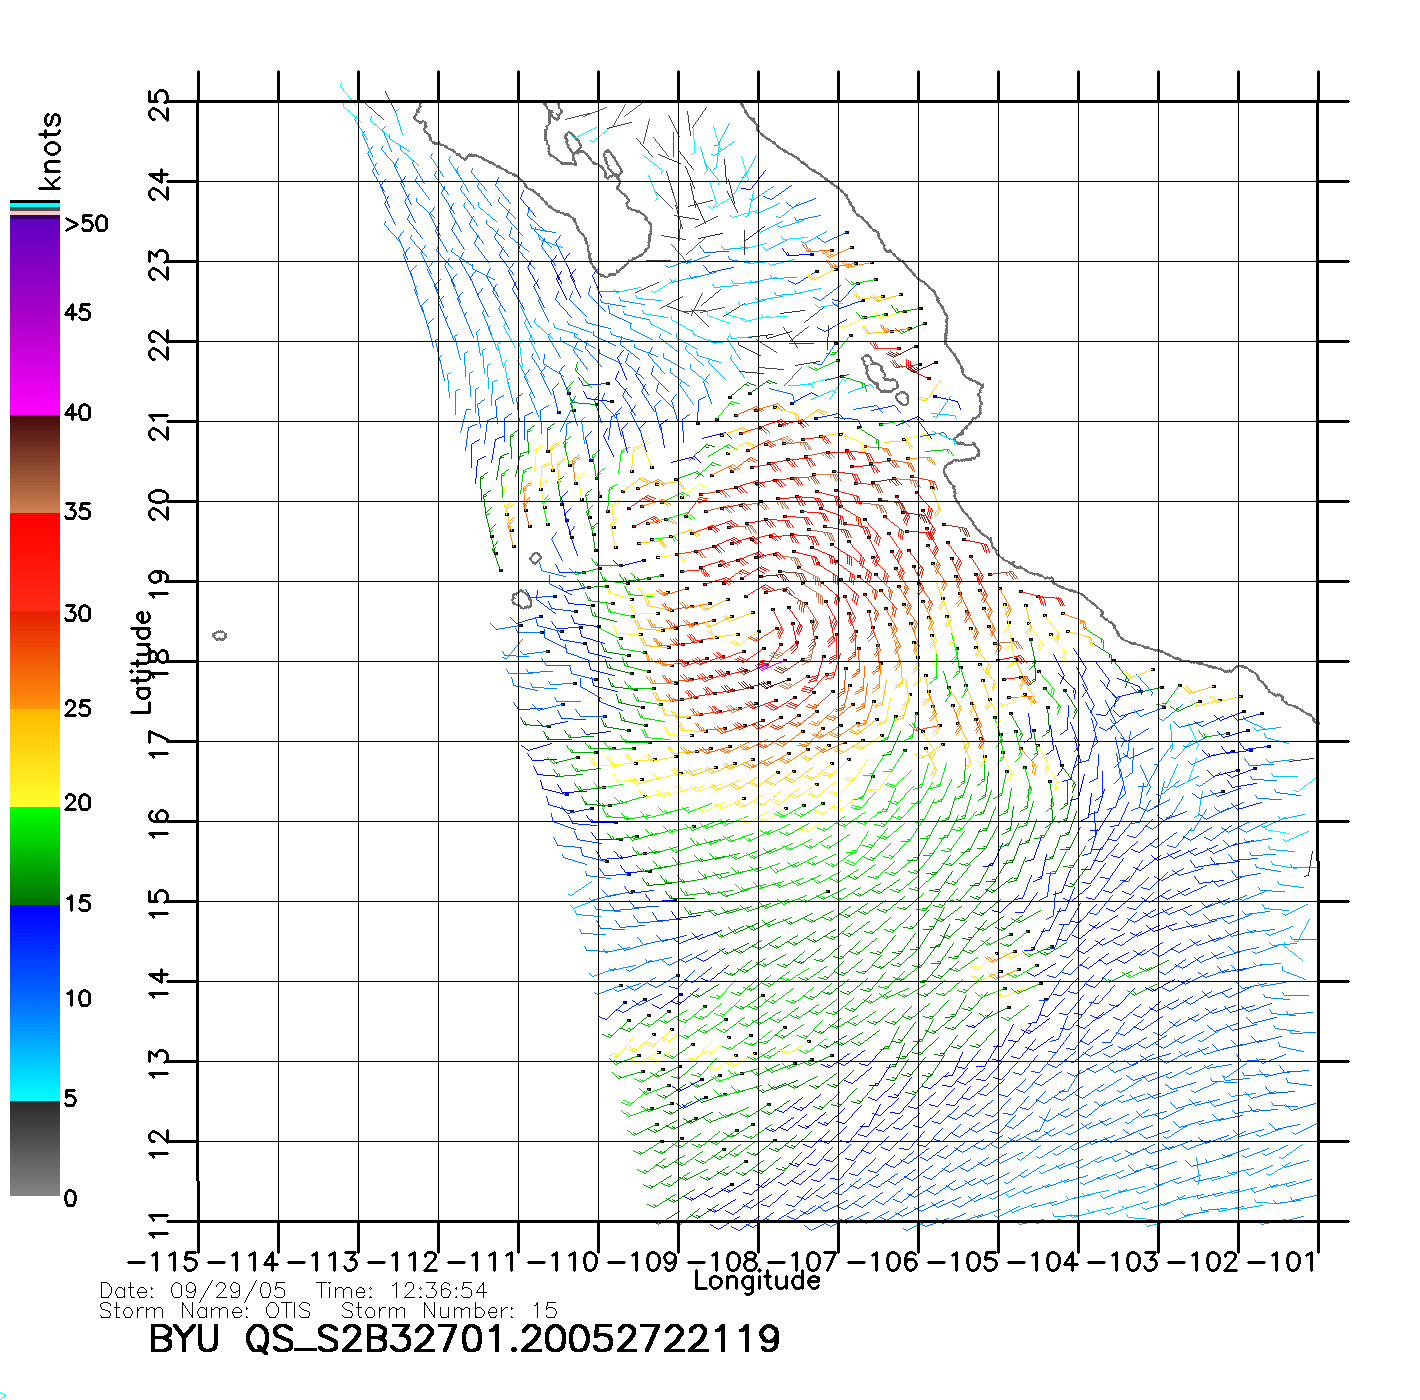This screenshot has width=1420, height=1400.
Task: Click the small isolated island outline west of the storm
Action: (x=220, y=635)
